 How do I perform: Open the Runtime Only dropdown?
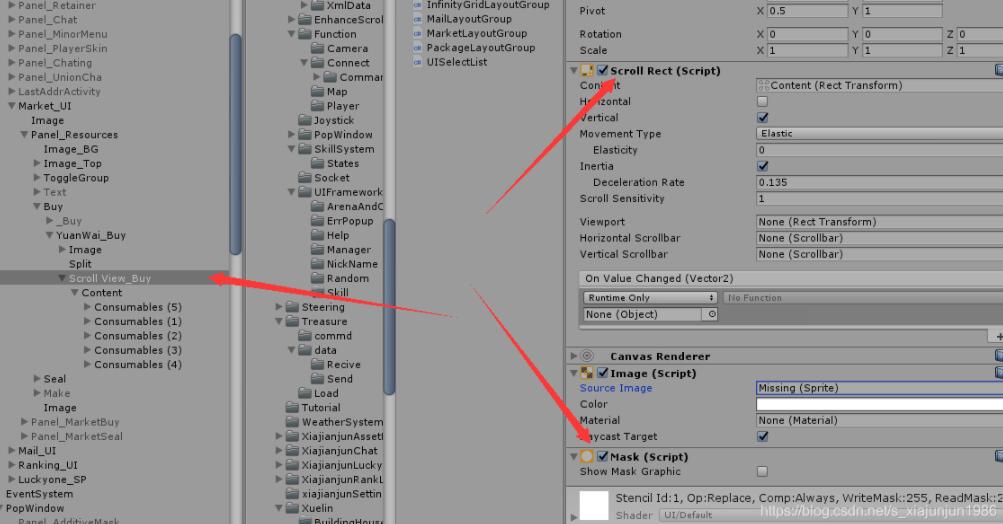click(650, 298)
